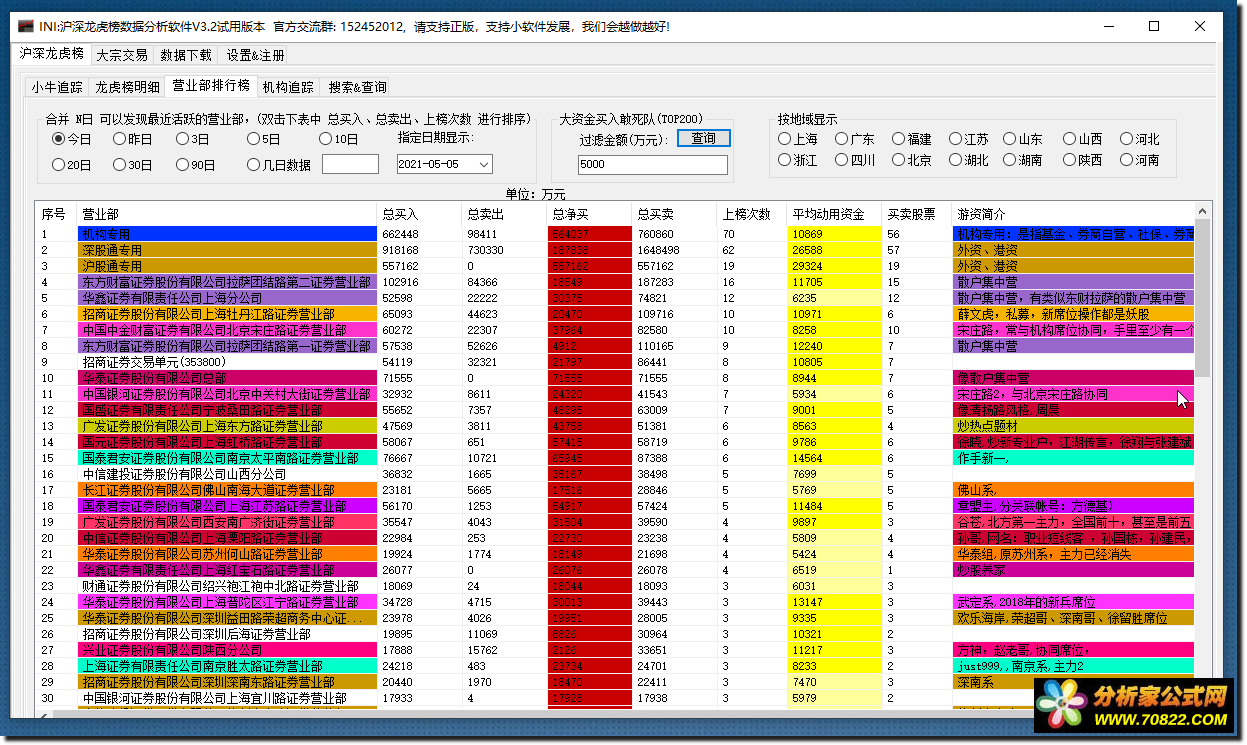This screenshot has height=745, width=1247.
Task: Choose the 北京 region radio button
Action: pyautogui.click(x=911, y=159)
